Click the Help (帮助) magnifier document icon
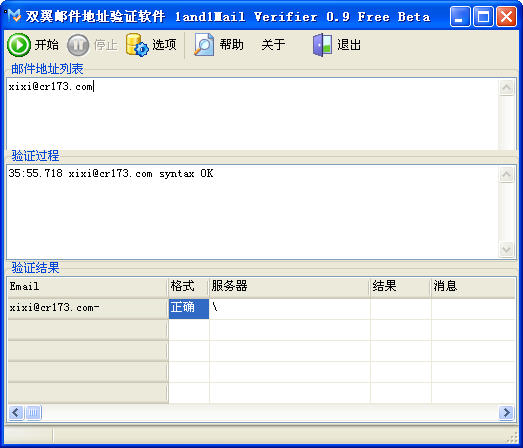The height and width of the screenshot is (448, 523). (204, 45)
